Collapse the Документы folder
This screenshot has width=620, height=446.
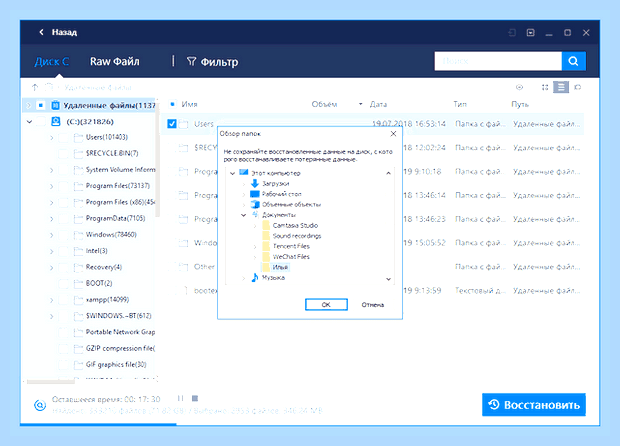[x=244, y=215]
